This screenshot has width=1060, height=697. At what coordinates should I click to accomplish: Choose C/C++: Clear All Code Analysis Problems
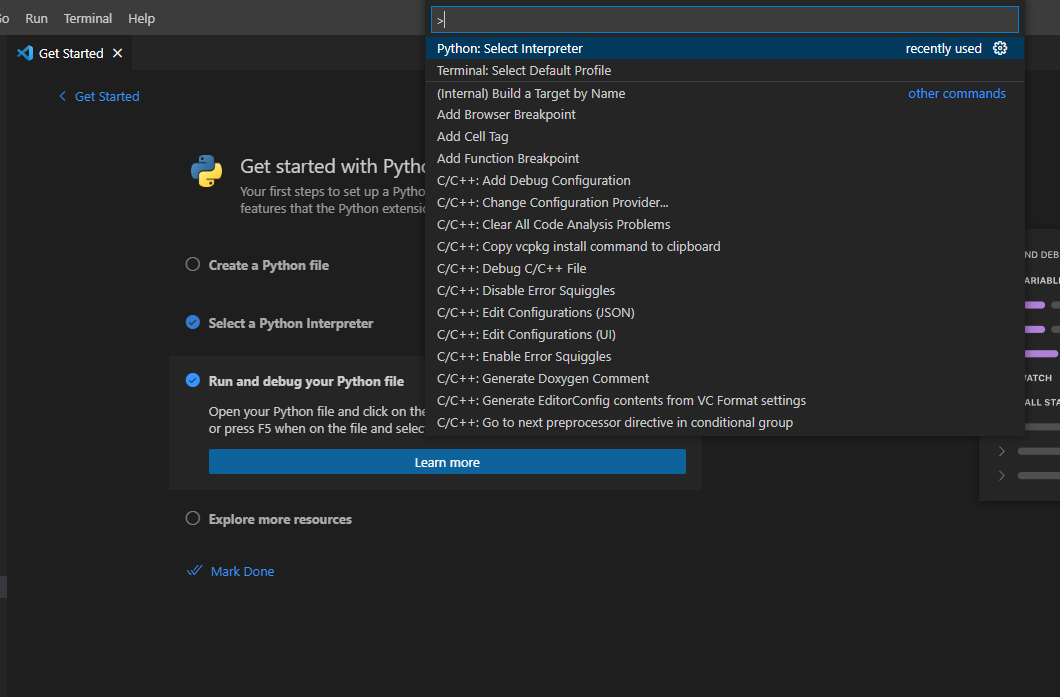pos(725,224)
